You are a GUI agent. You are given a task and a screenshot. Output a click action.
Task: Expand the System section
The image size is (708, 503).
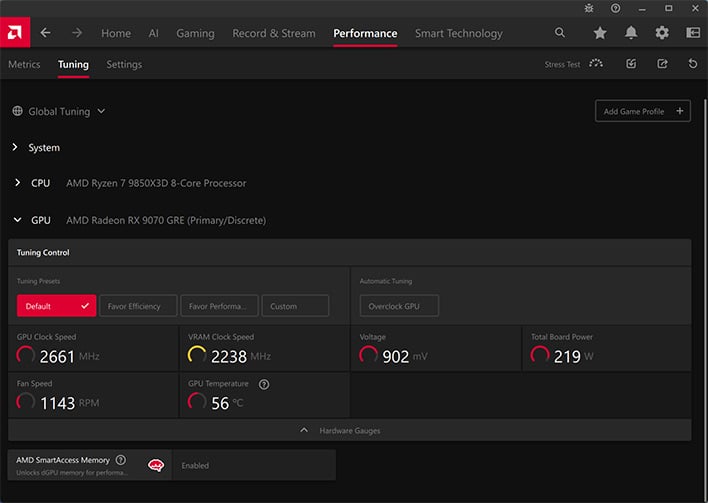(x=15, y=147)
